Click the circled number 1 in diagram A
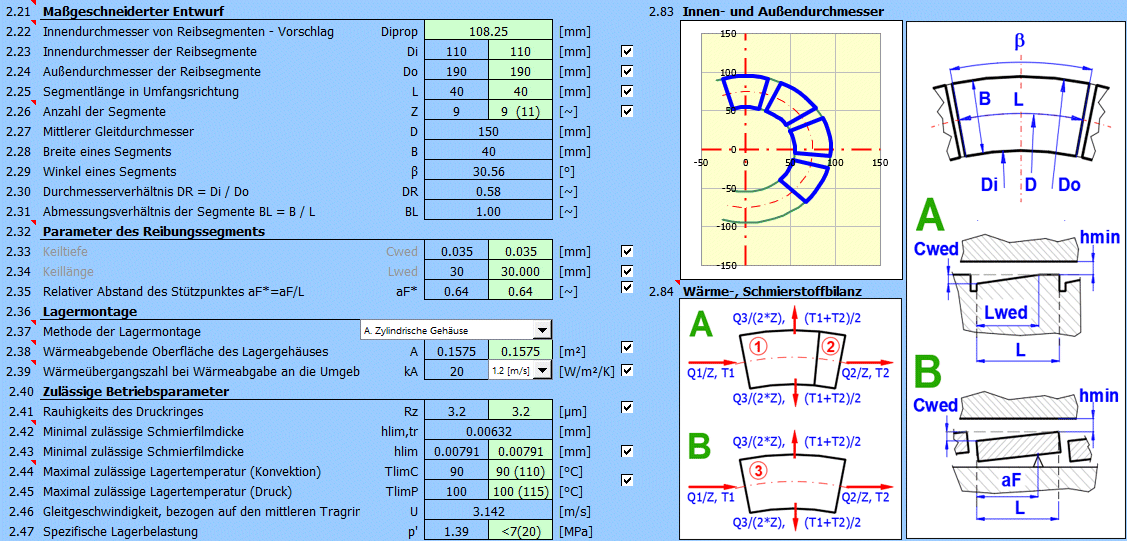This screenshot has width=1127, height=541. click(x=758, y=347)
